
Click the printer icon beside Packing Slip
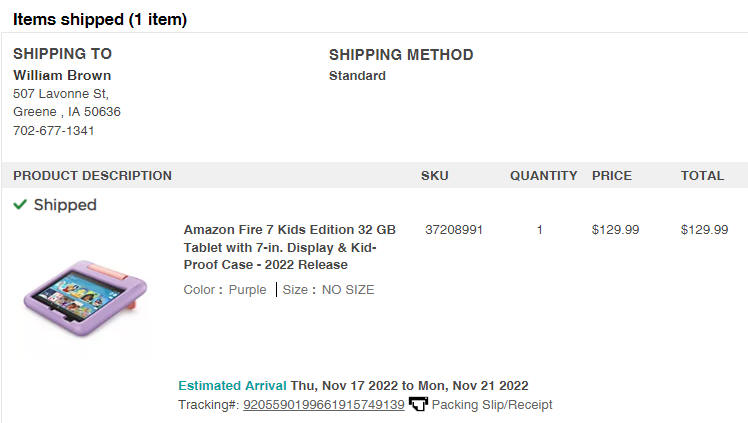[418, 404]
